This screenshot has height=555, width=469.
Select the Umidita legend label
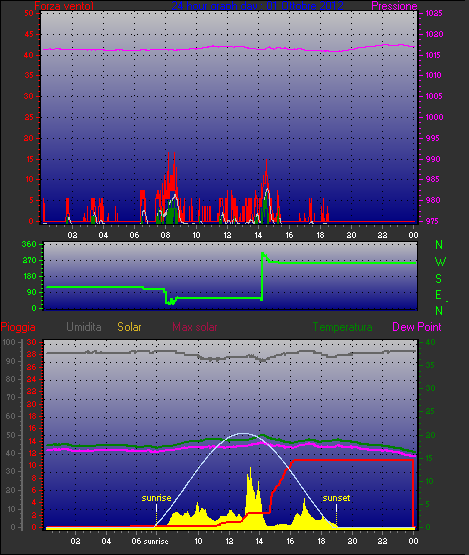[84, 327]
